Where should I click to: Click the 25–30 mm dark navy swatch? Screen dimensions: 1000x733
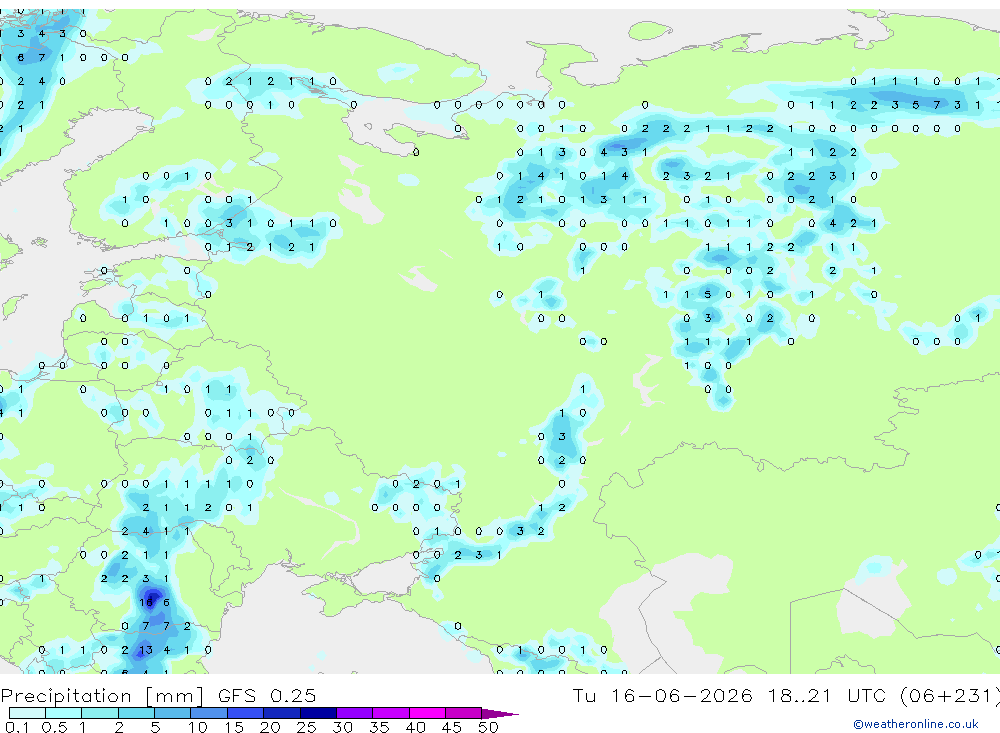(x=318, y=713)
